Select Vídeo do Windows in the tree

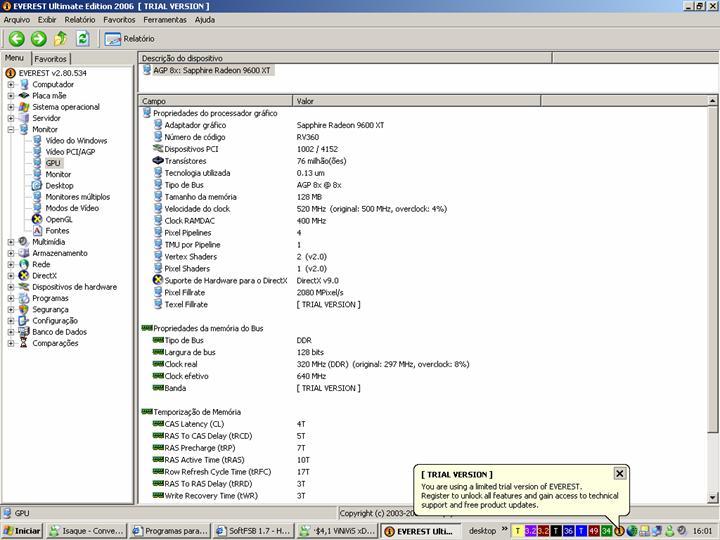76,141
